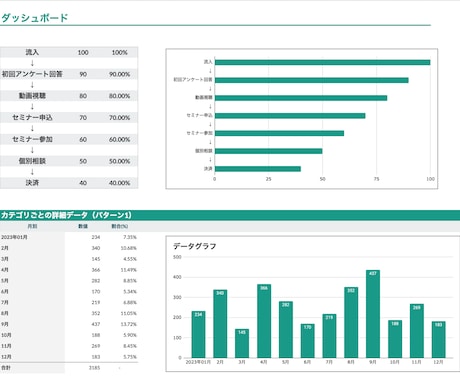Click value 145 in table 3月 row
The width and height of the screenshot is (460, 380).
pyautogui.click(x=96, y=259)
